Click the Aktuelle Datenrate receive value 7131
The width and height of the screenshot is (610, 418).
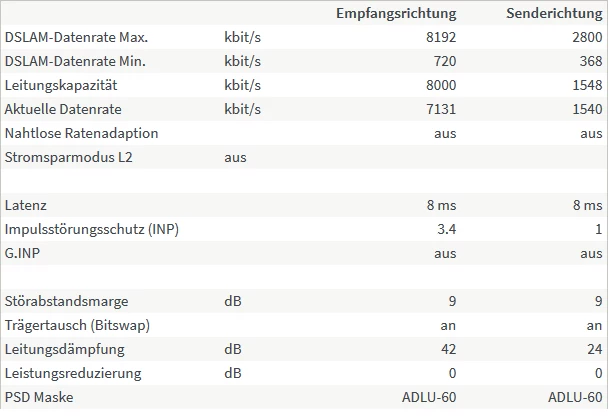tap(441, 109)
